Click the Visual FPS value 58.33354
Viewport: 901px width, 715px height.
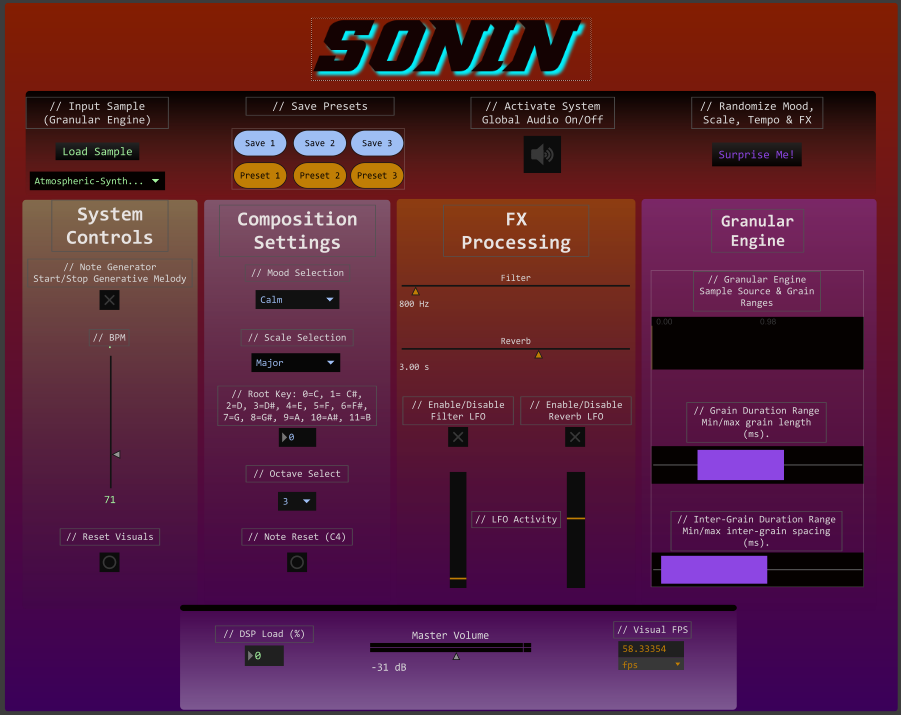coord(650,649)
